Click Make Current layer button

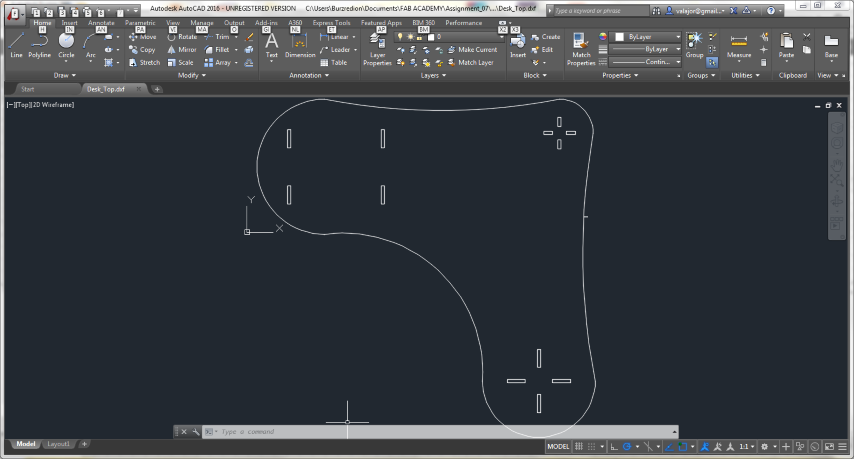pos(472,50)
